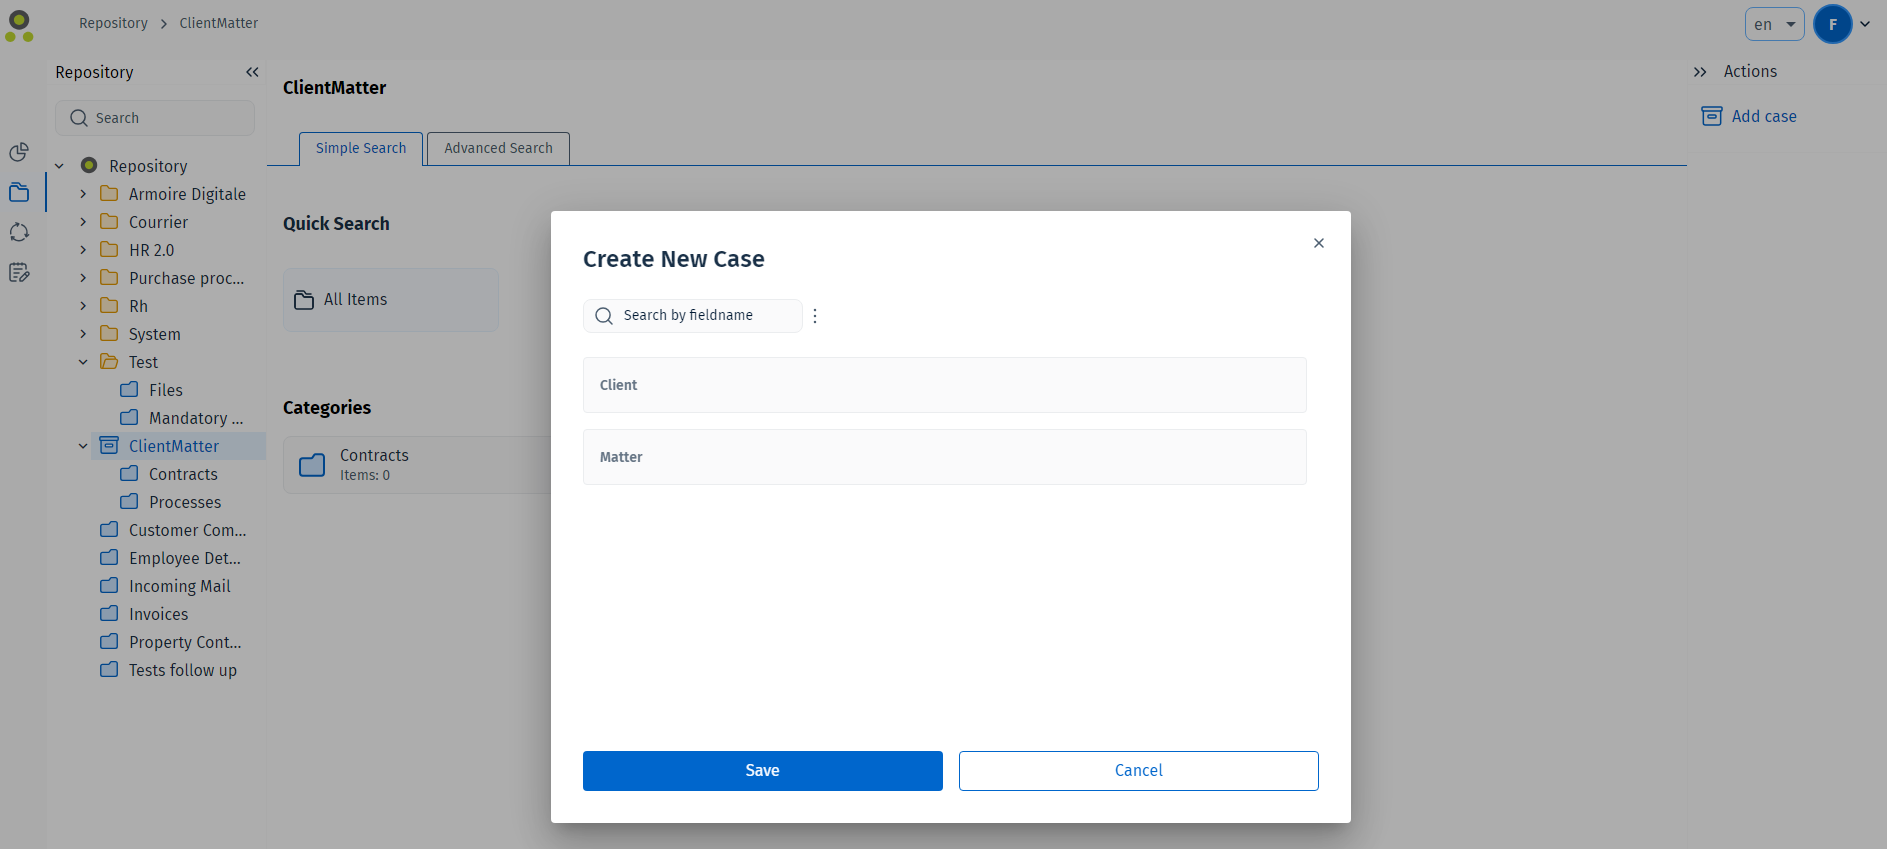The width and height of the screenshot is (1887, 849).
Task: Click Repository in the breadcrumb
Action: (x=113, y=23)
